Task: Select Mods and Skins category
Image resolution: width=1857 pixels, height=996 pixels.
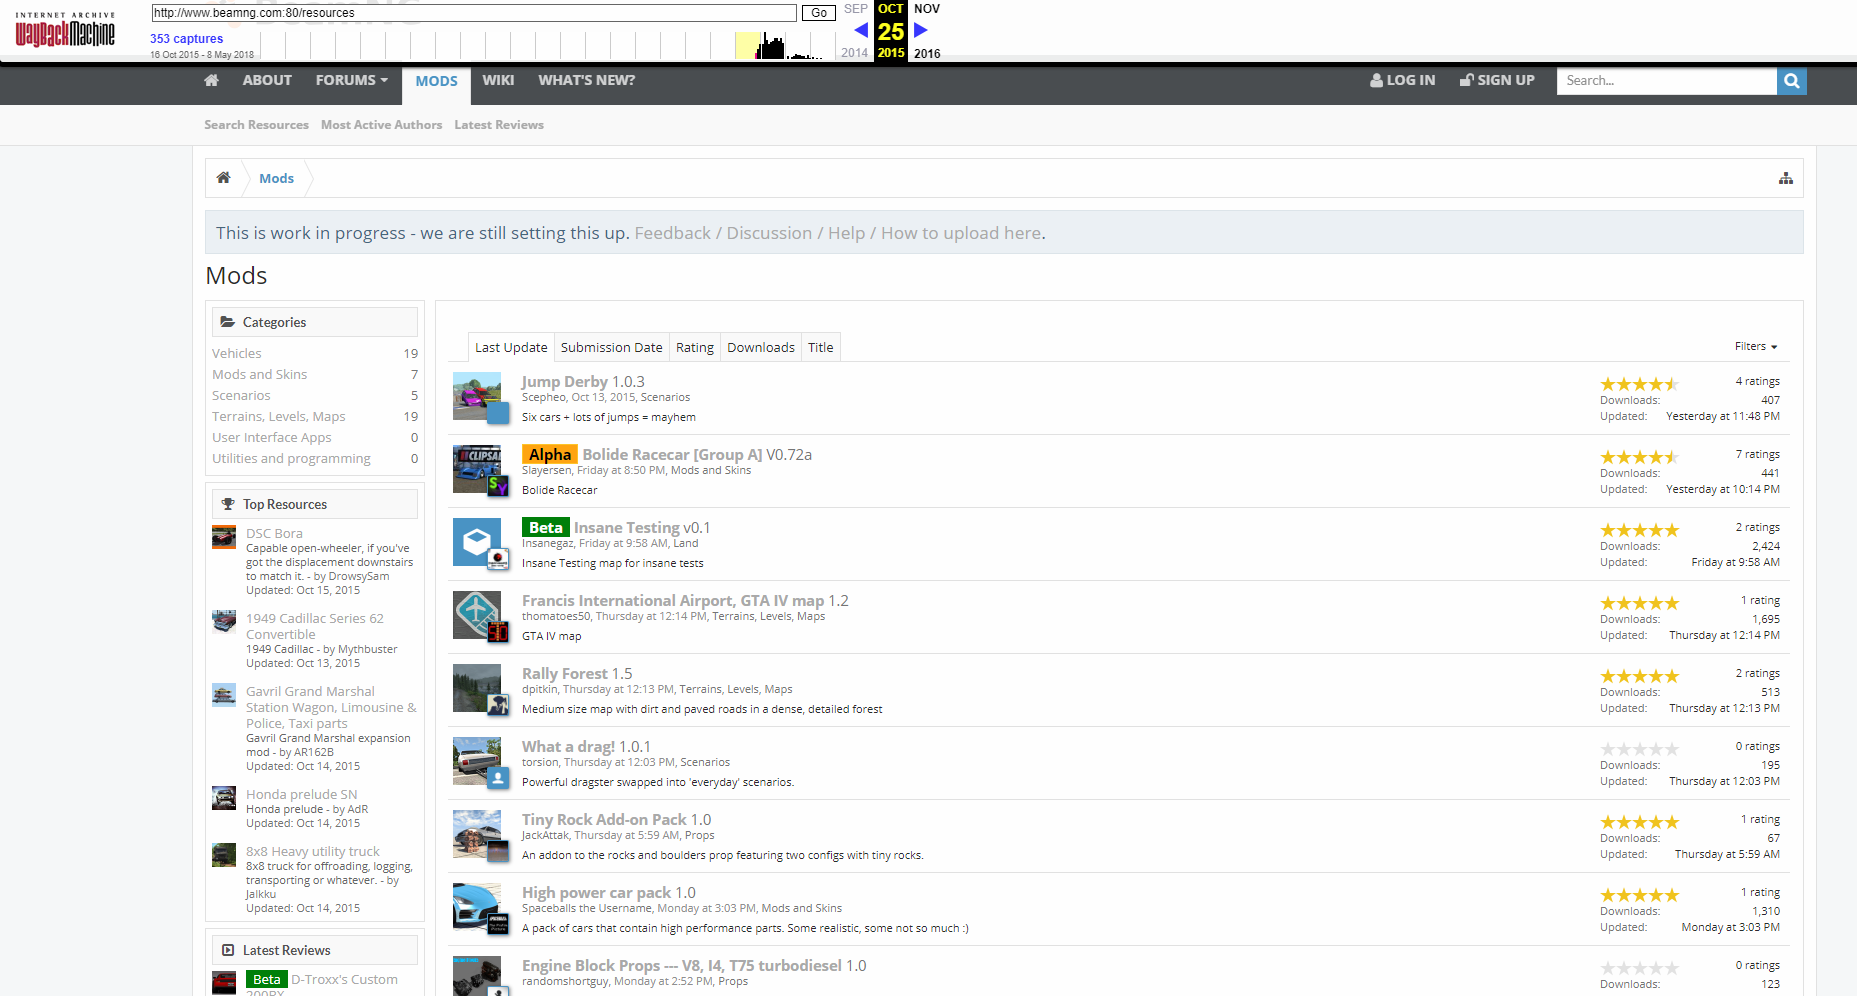Action: pos(259,375)
